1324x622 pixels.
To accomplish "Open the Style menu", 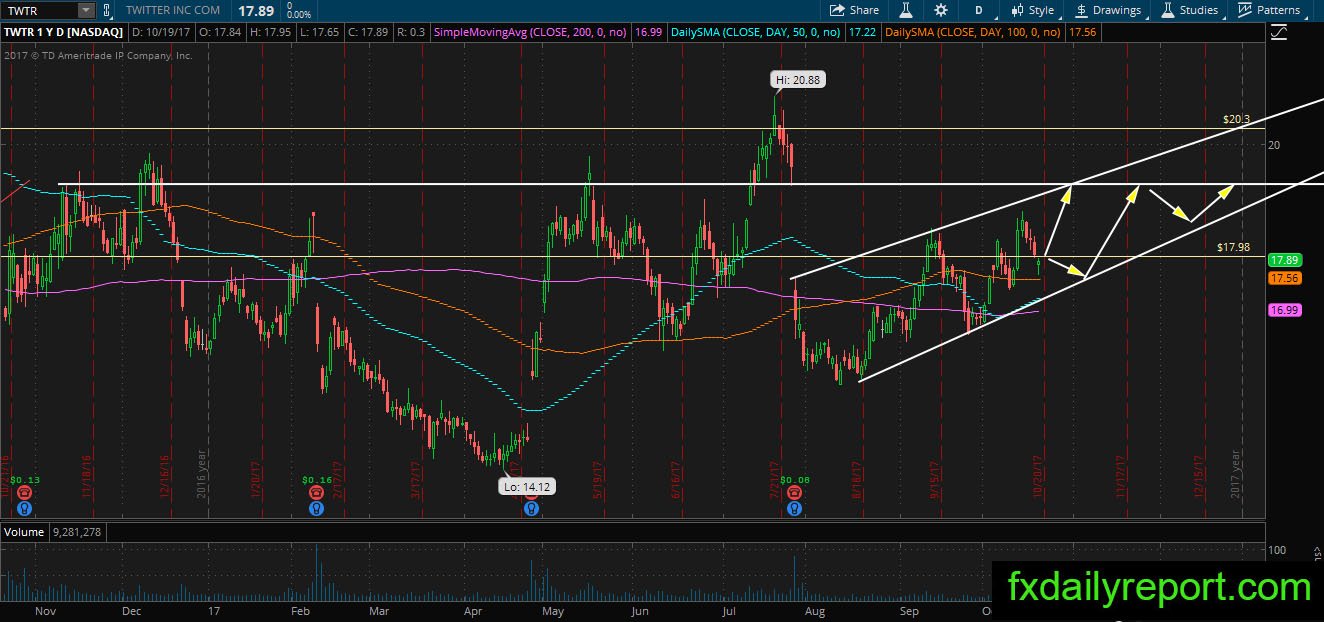I will [x=1033, y=10].
